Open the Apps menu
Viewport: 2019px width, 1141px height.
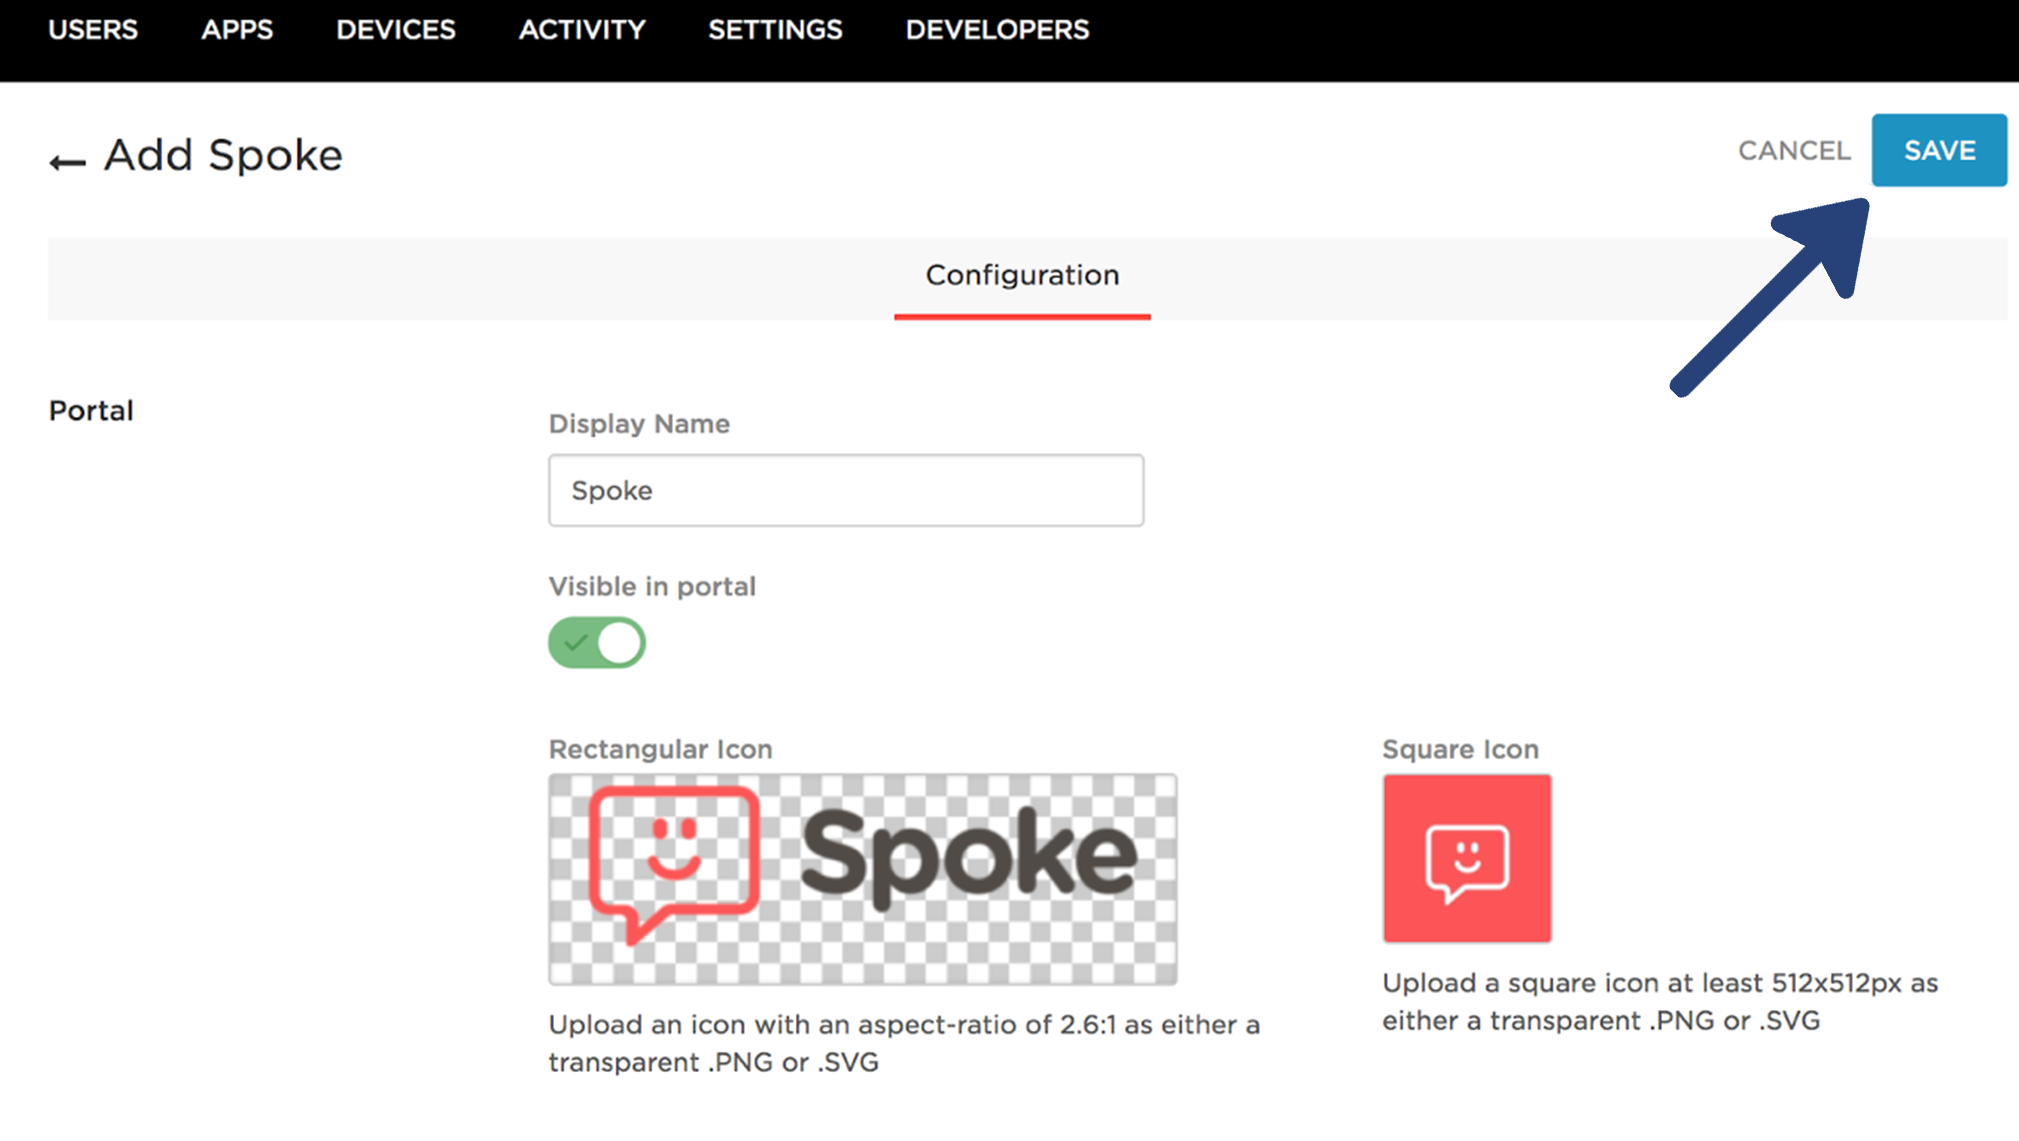pyautogui.click(x=237, y=30)
